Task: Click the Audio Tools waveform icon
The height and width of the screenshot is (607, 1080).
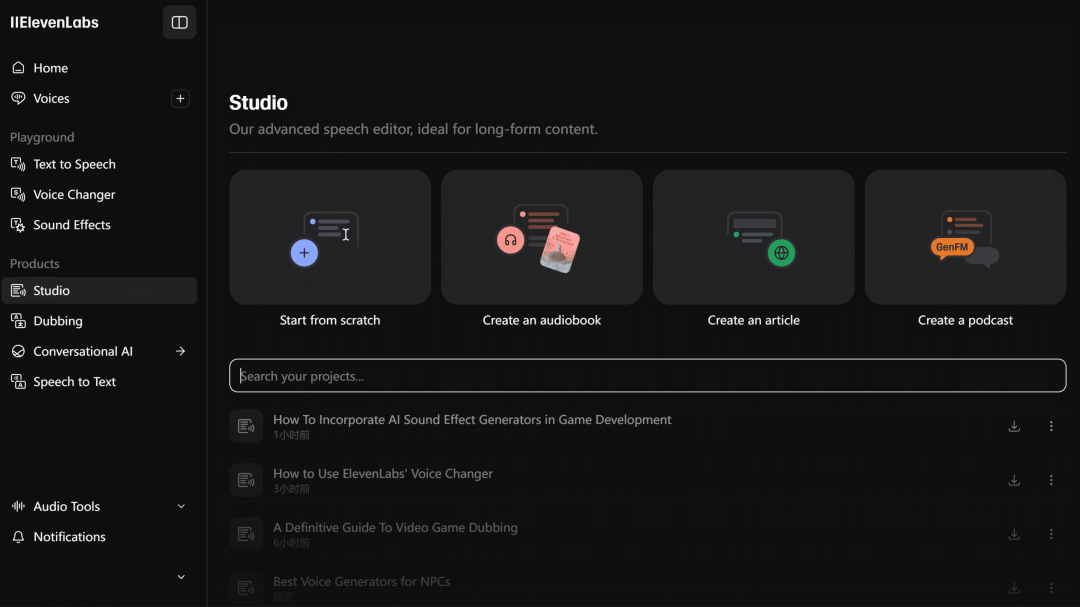Action: click(x=18, y=506)
